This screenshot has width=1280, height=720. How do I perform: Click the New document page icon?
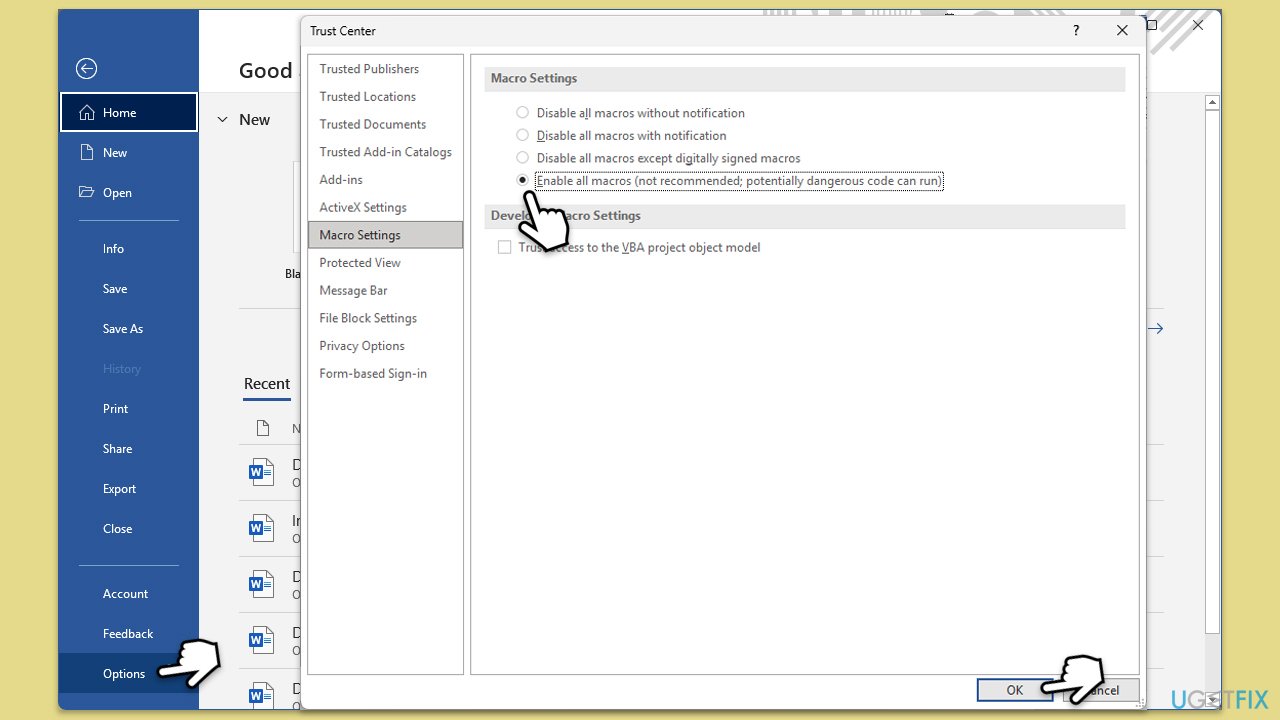(87, 152)
